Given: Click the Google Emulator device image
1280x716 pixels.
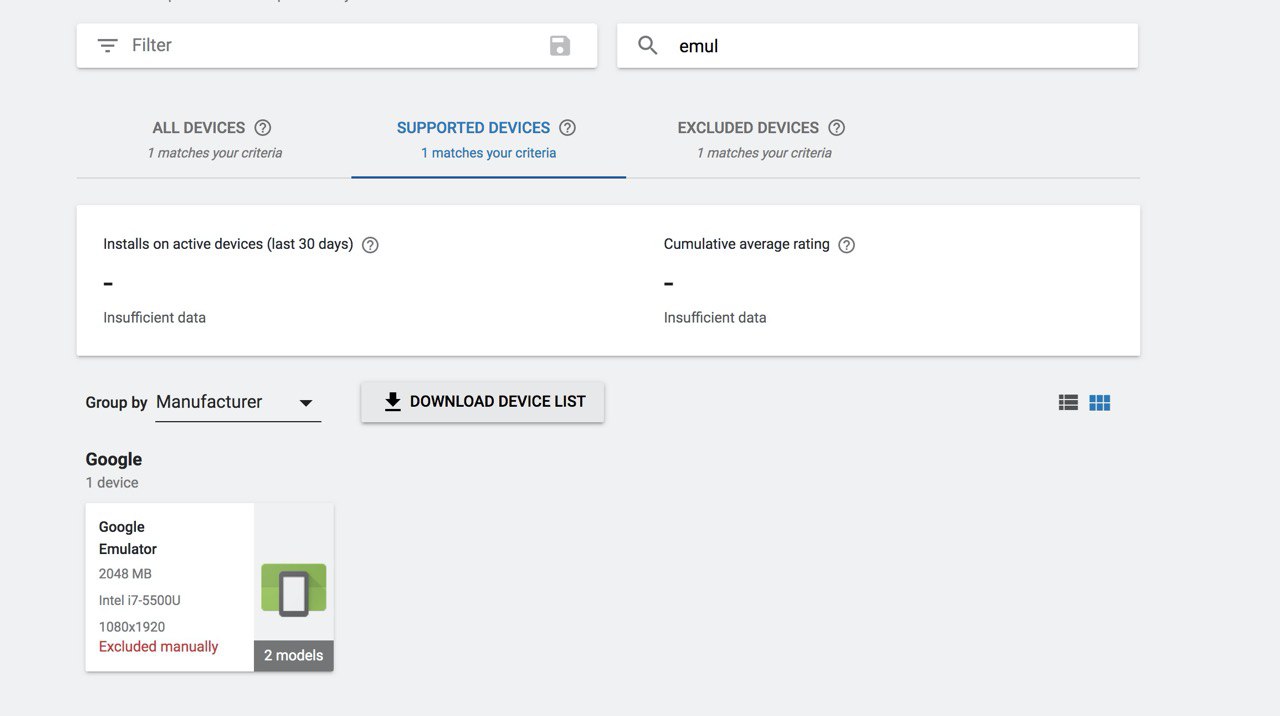Looking at the screenshot, I should tap(294, 589).
